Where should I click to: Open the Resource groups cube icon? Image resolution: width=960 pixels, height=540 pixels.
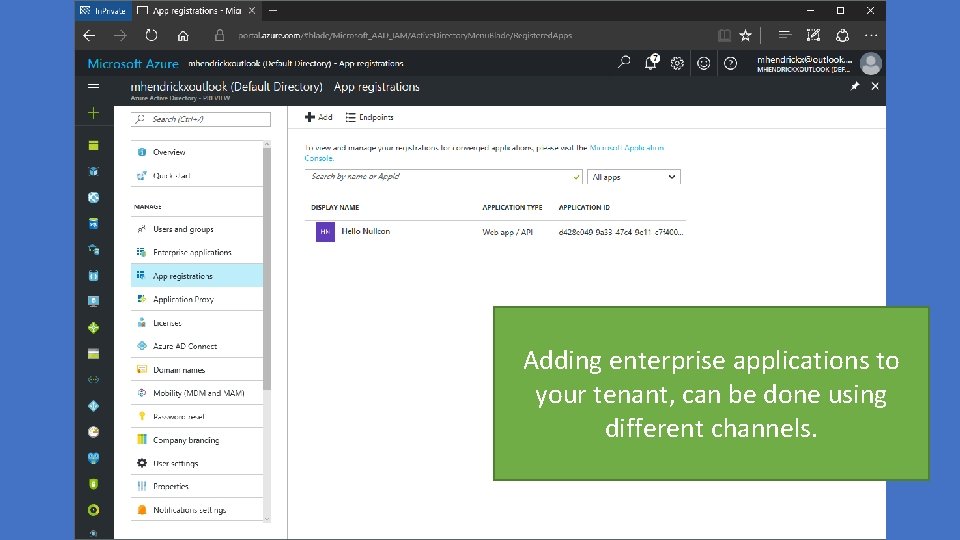(x=93, y=171)
